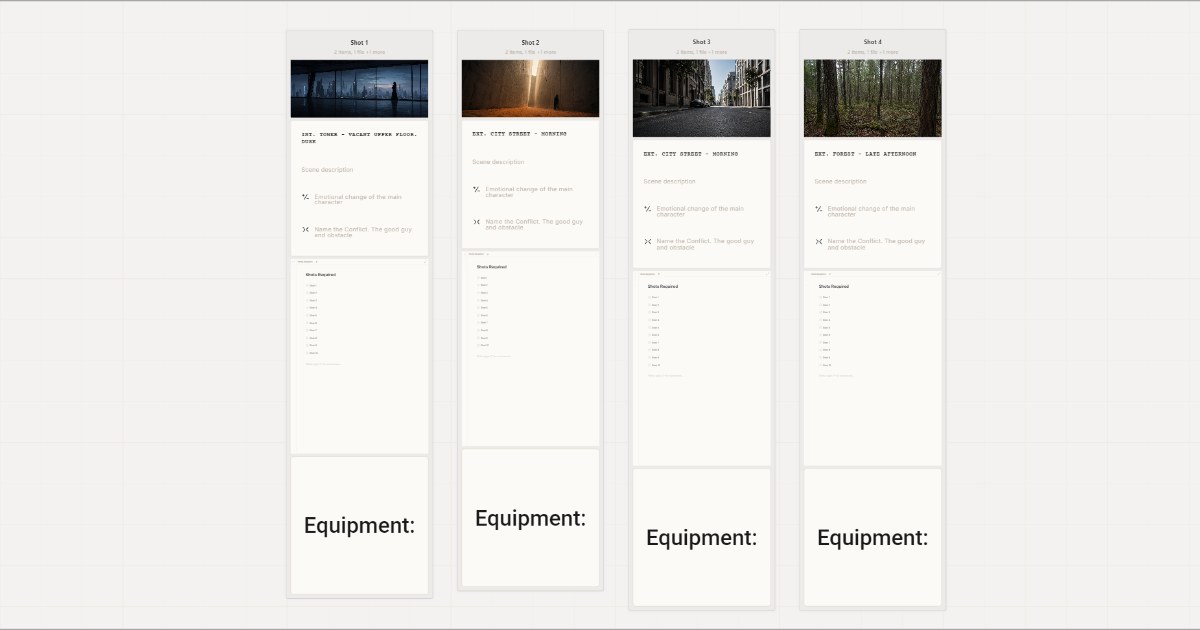Click the conflict arrows icon in Shot 4
The height and width of the screenshot is (630, 1200).
(x=818, y=242)
